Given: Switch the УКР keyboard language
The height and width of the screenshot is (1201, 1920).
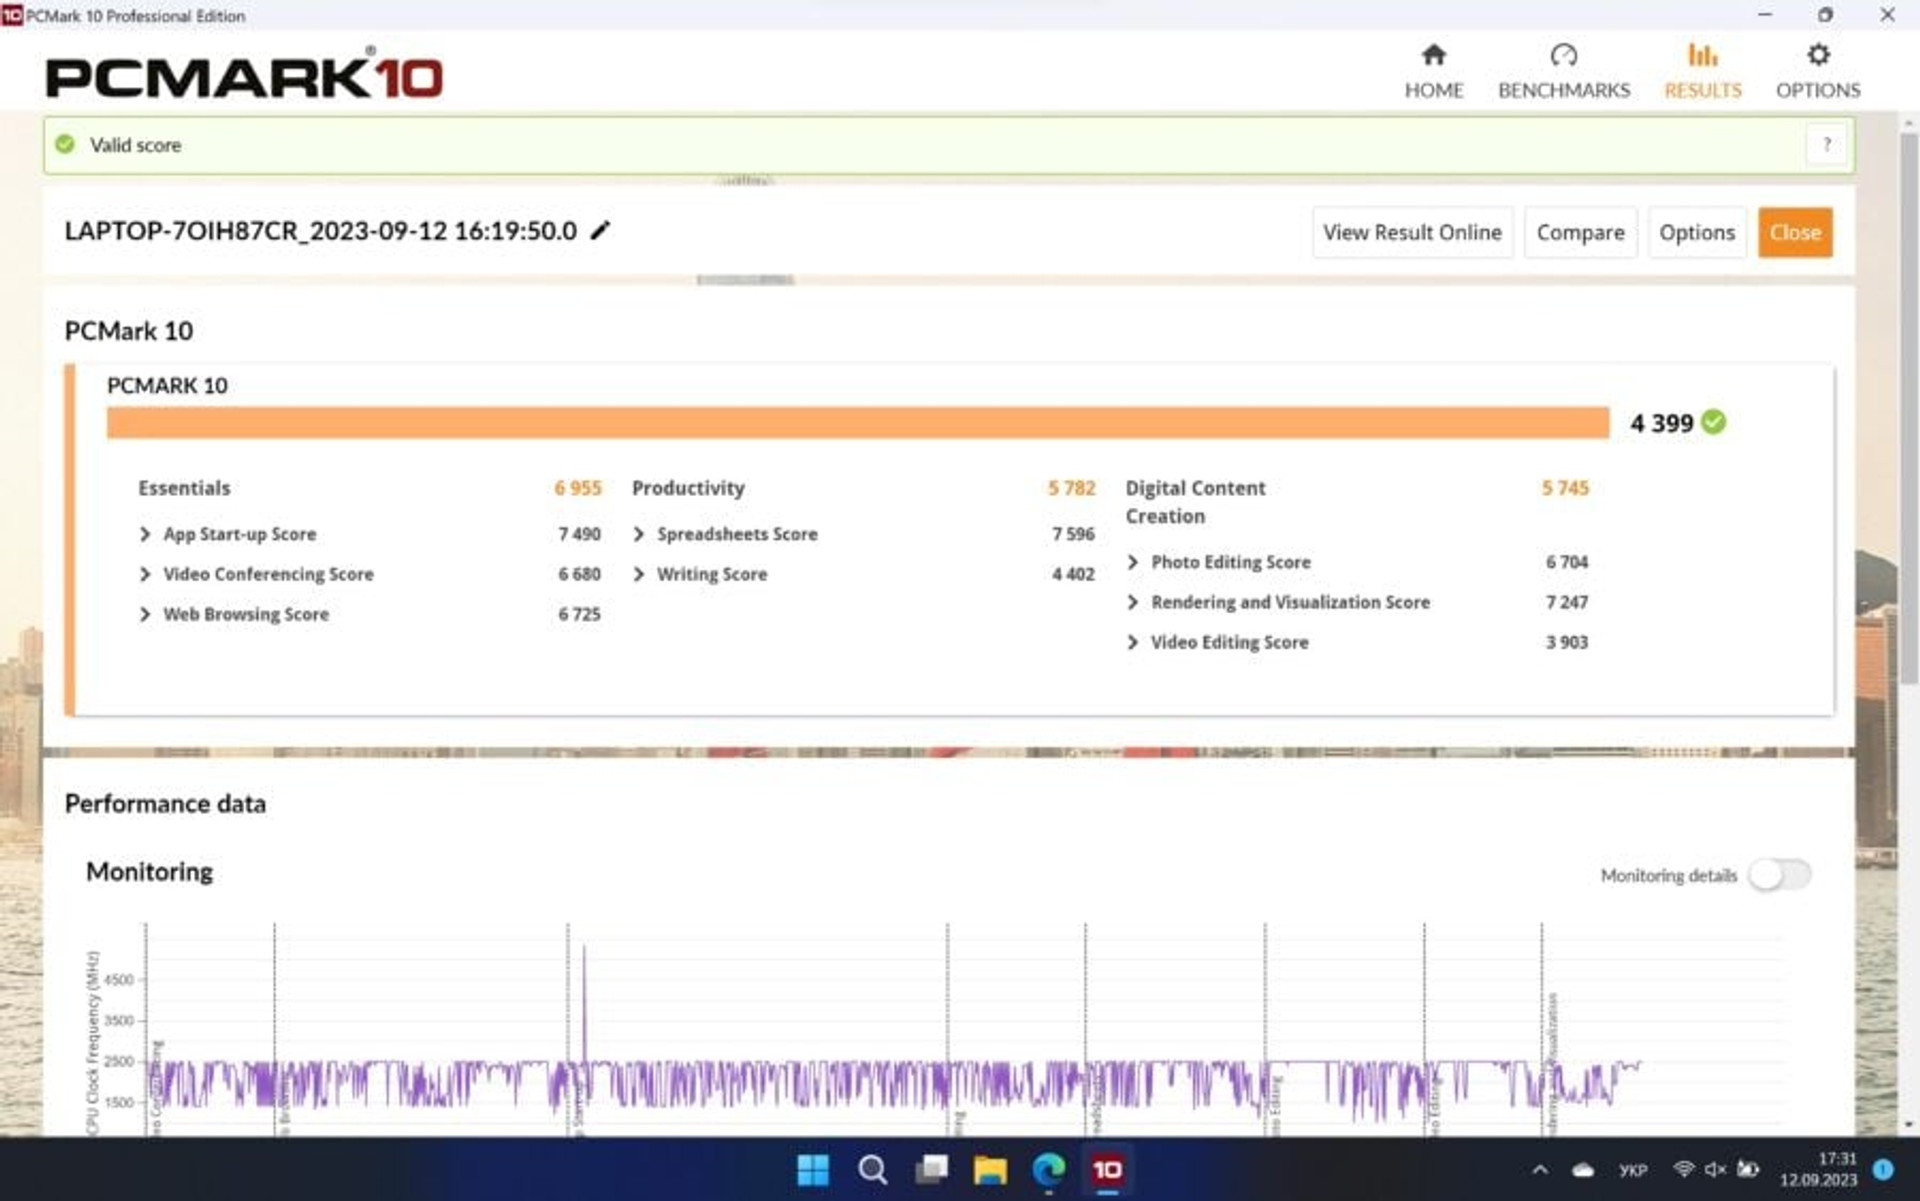Looking at the screenshot, I should coord(1633,1170).
